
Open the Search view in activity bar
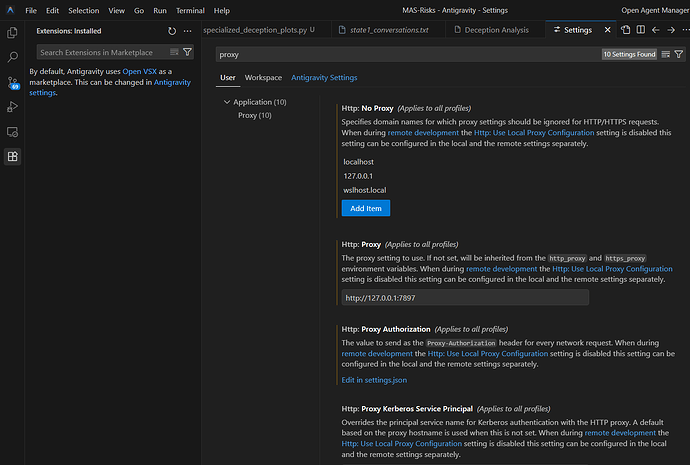12,57
